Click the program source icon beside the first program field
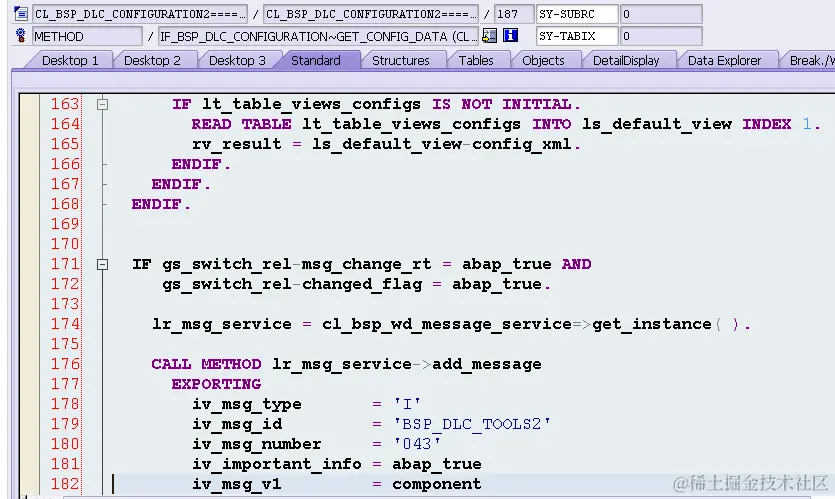 [21, 13]
